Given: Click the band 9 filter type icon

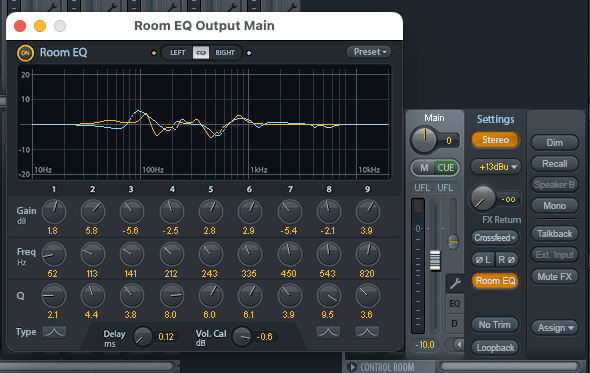Looking at the screenshot, I should click(367, 332).
